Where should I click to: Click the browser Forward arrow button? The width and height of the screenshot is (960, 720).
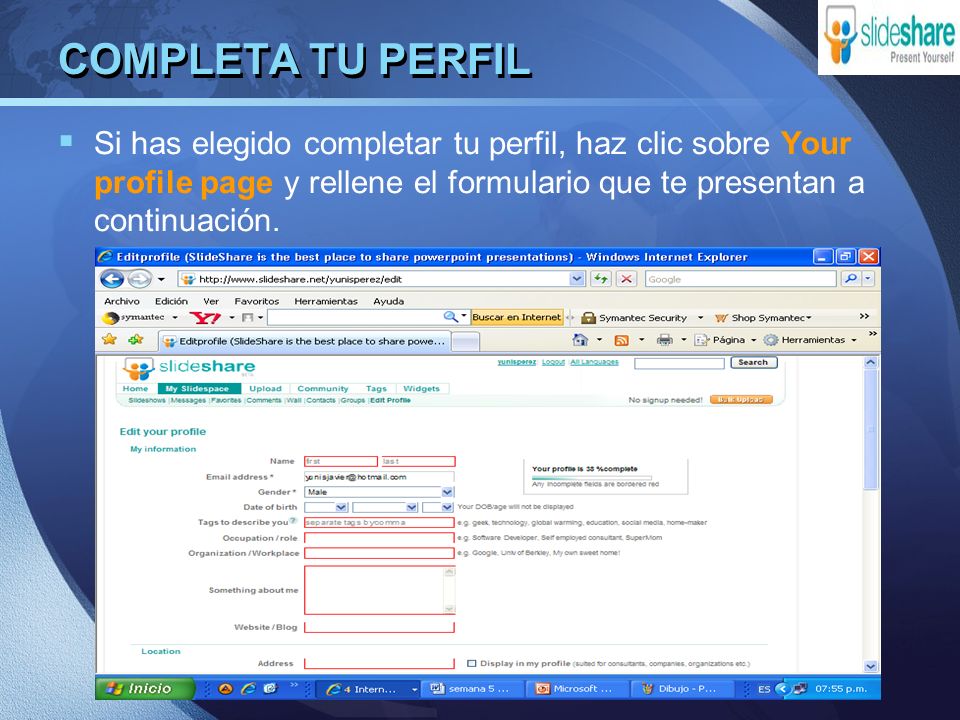pyautogui.click(x=140, y=279)
